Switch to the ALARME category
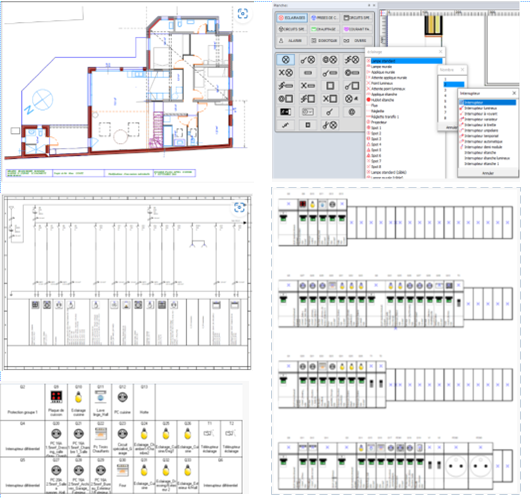The width and height of the screenshot is (530, 498). [292, 41]
